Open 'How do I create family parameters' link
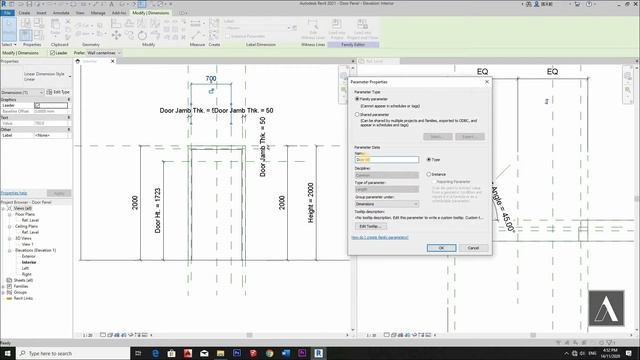This screenshot has width=640, height=360. (x=380, y=238)
